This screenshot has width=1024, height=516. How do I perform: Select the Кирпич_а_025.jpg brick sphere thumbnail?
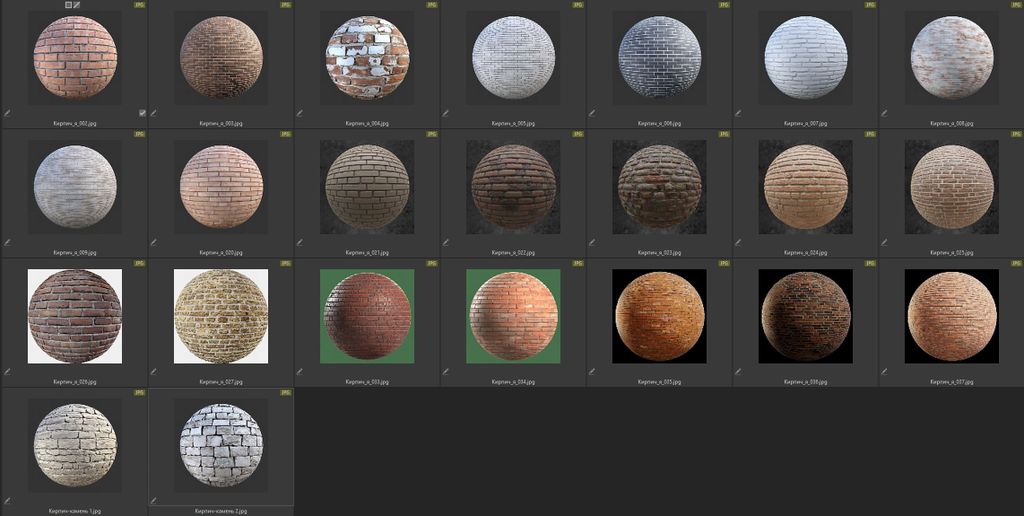pyautogui.click(x=951, y=186)
